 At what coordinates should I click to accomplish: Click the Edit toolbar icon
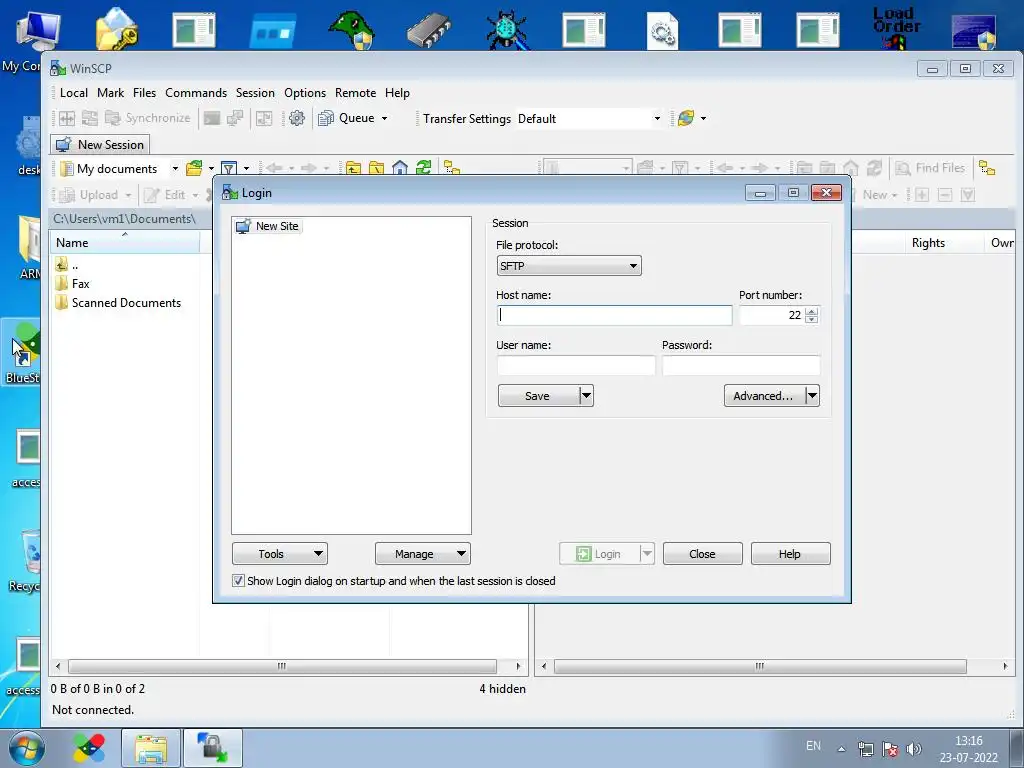pos(152,195)
